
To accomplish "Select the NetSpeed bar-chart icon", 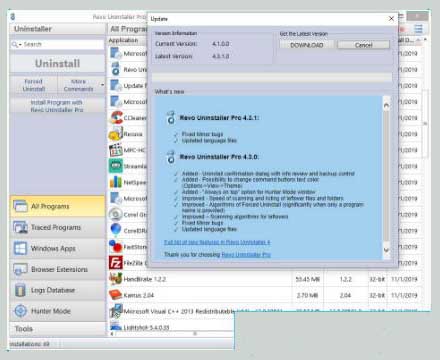I will pyautogui.click(x=116, y=182).
